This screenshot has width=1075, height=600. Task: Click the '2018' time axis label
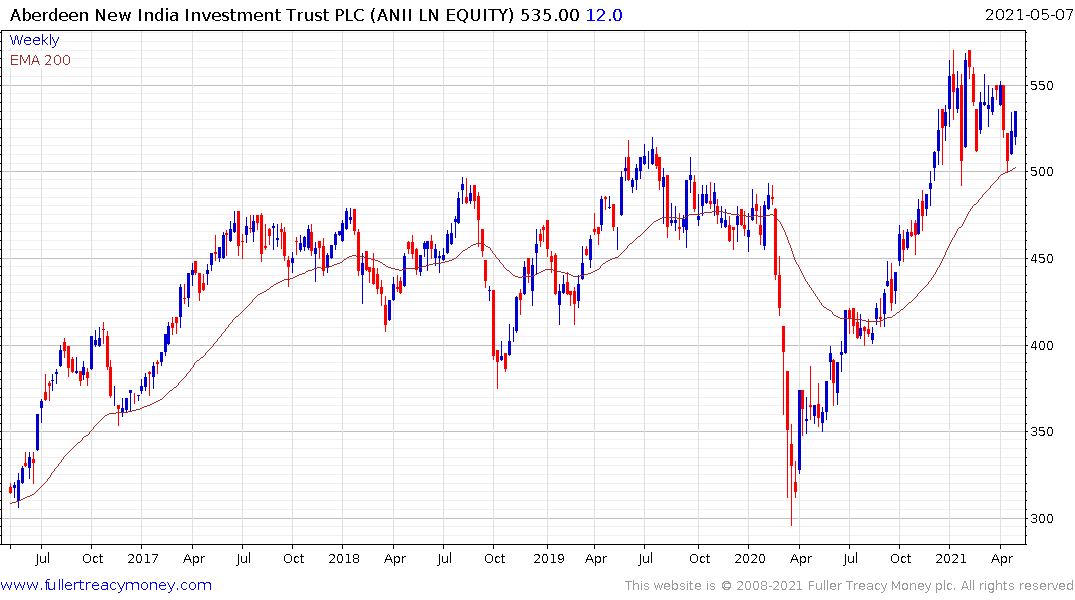click(x=343, y=558)
